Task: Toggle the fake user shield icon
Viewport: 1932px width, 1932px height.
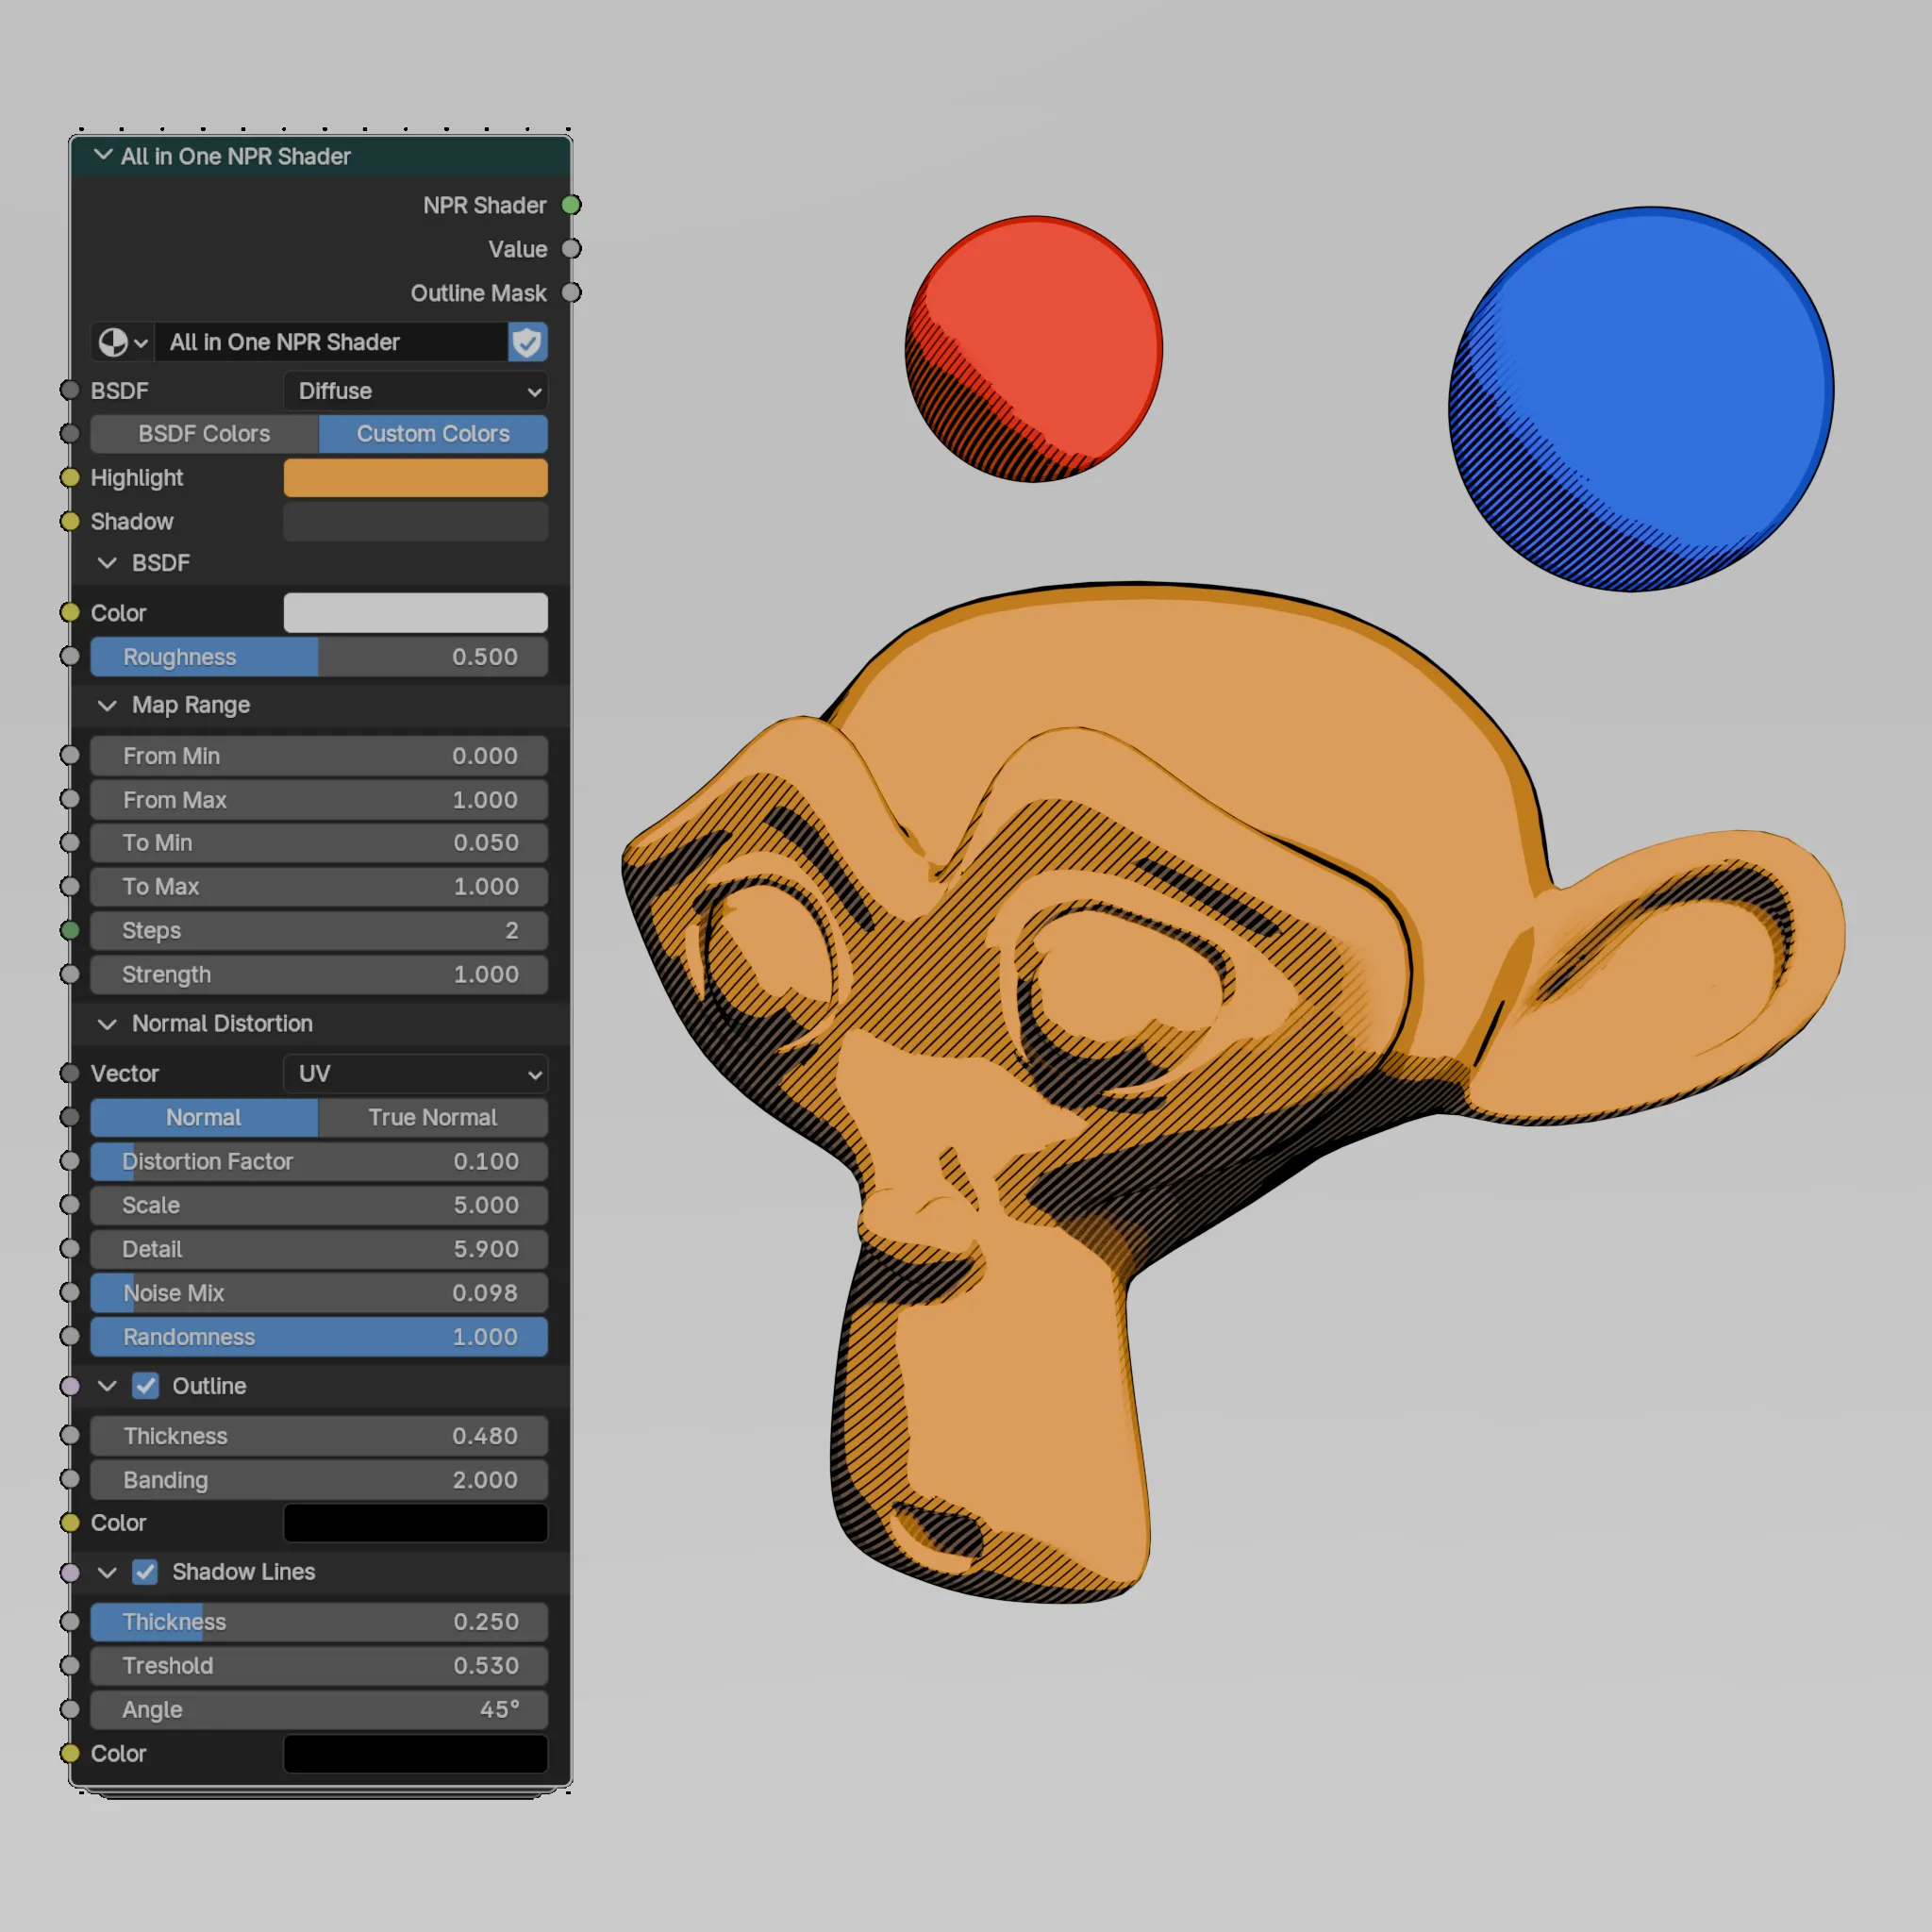Action: point(527,342)
